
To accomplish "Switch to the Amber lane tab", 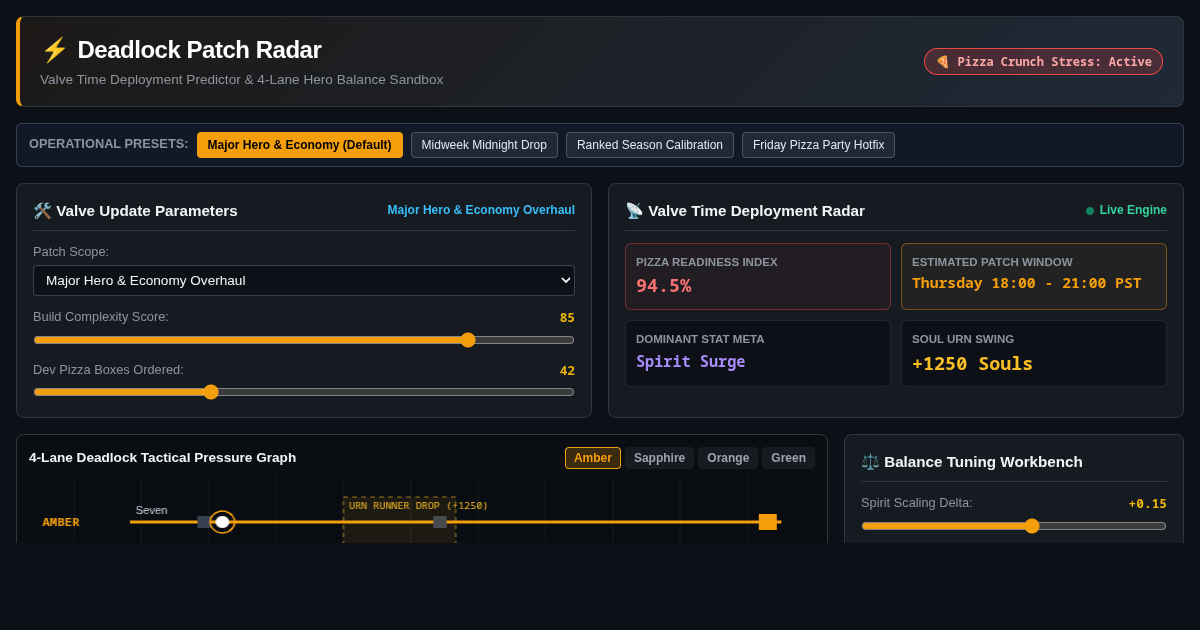I will pos(593,458).
